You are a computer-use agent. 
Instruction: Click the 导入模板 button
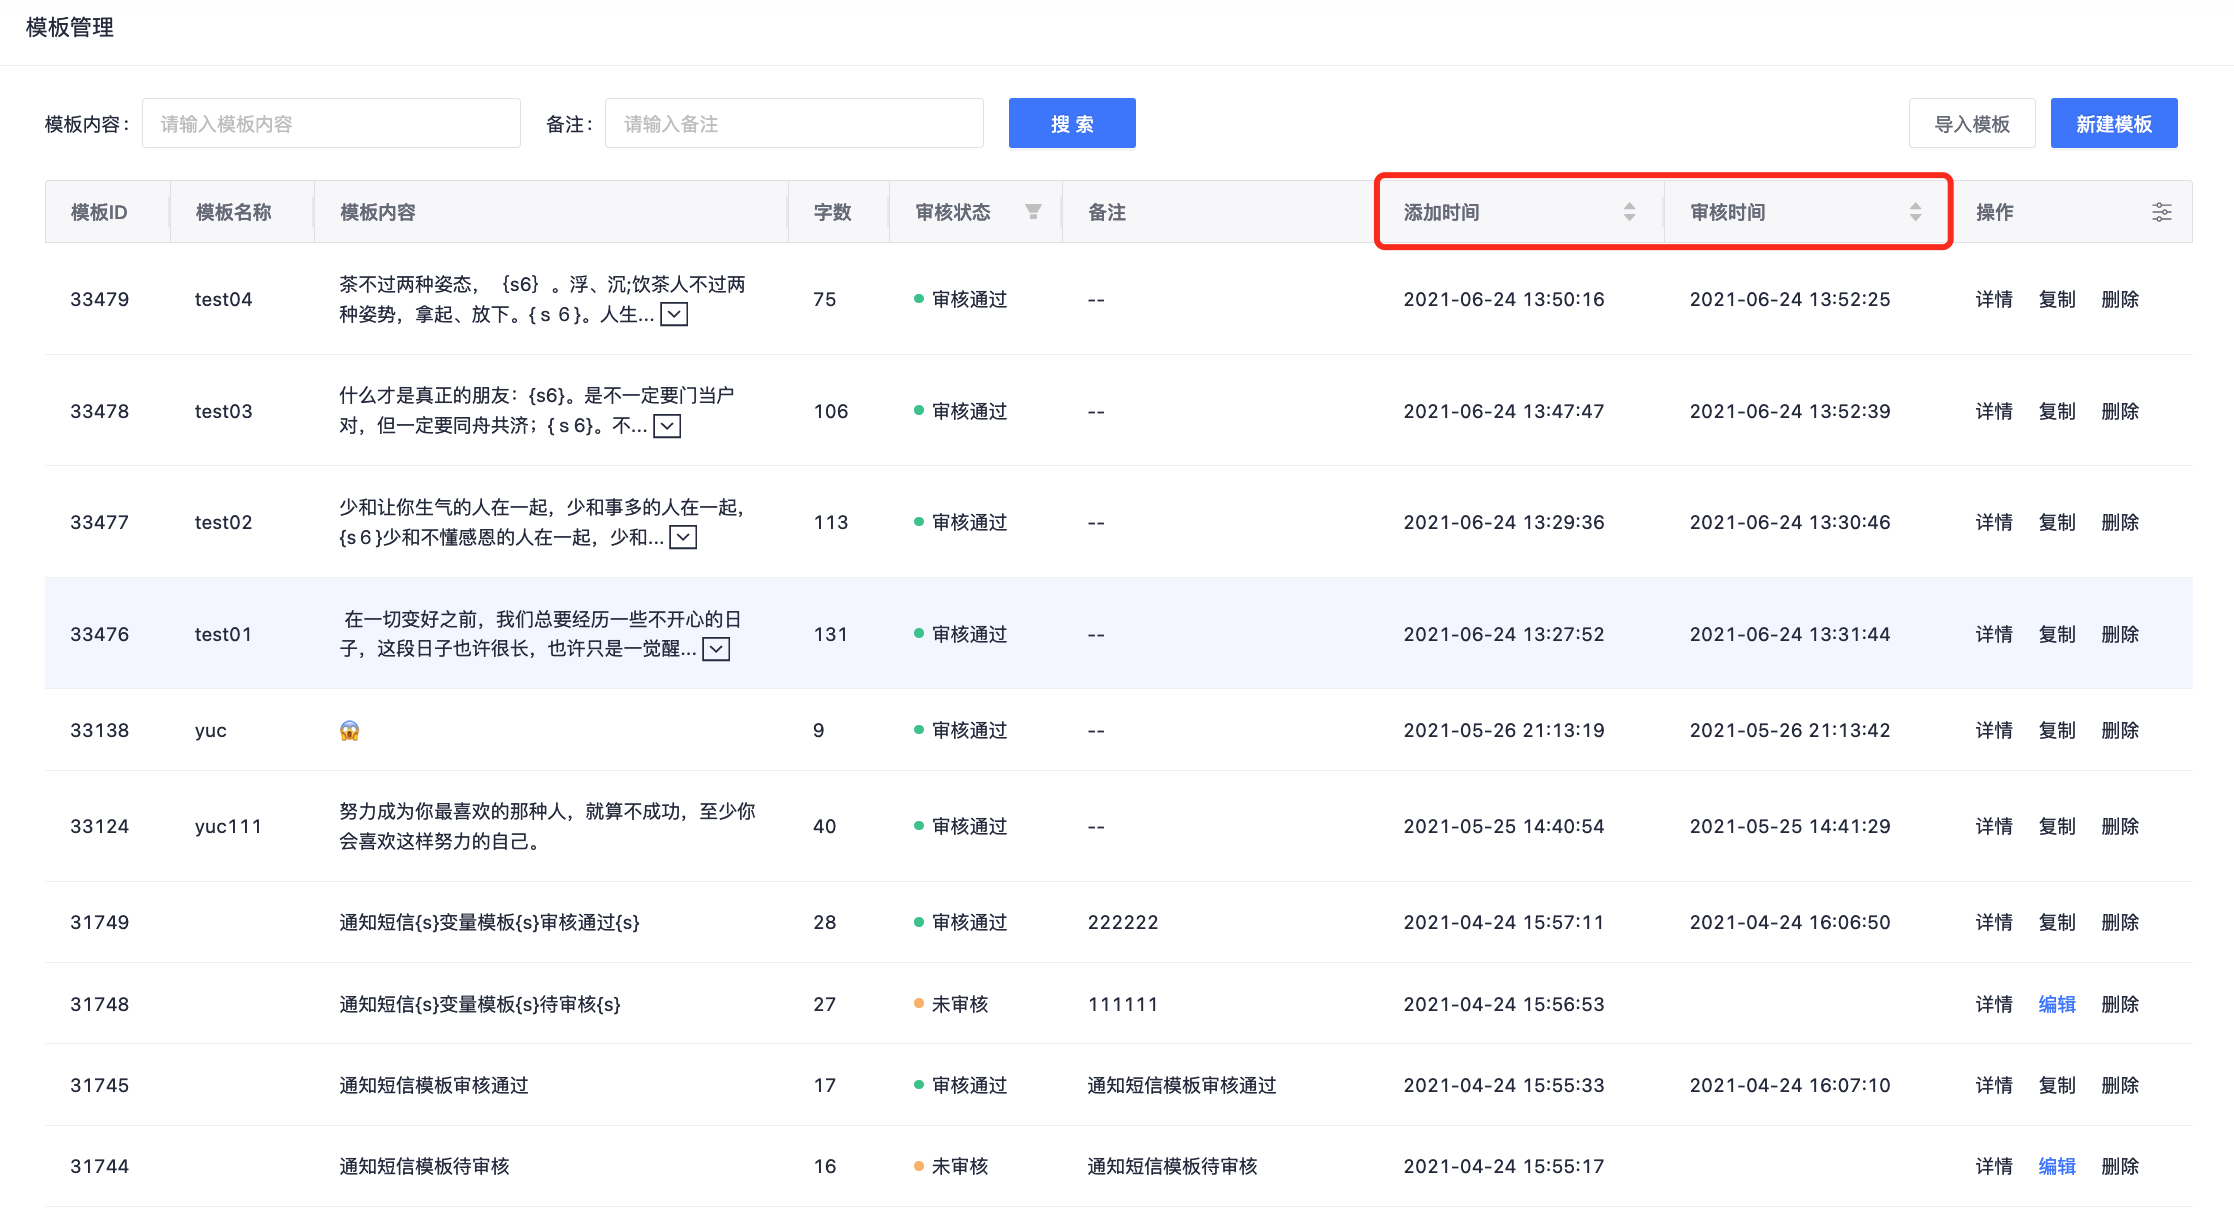[1972, 123]
